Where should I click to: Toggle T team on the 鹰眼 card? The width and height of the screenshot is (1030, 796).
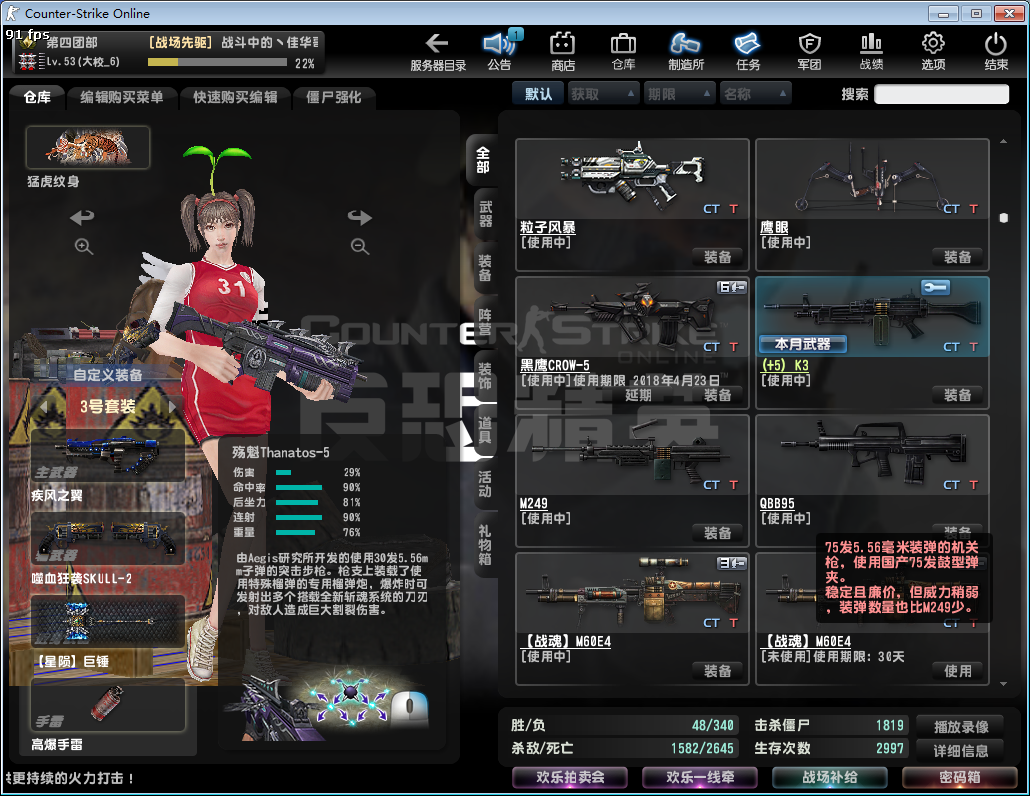pyautogui.click(x=973, y=209)
